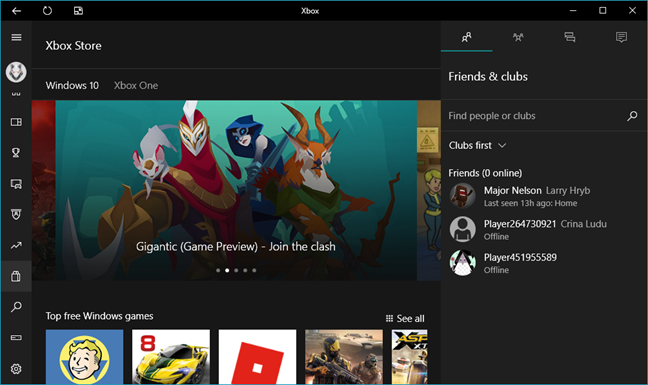Click See all for top free games
Screen dimensions: 648x385
click(x=405, y=318)
